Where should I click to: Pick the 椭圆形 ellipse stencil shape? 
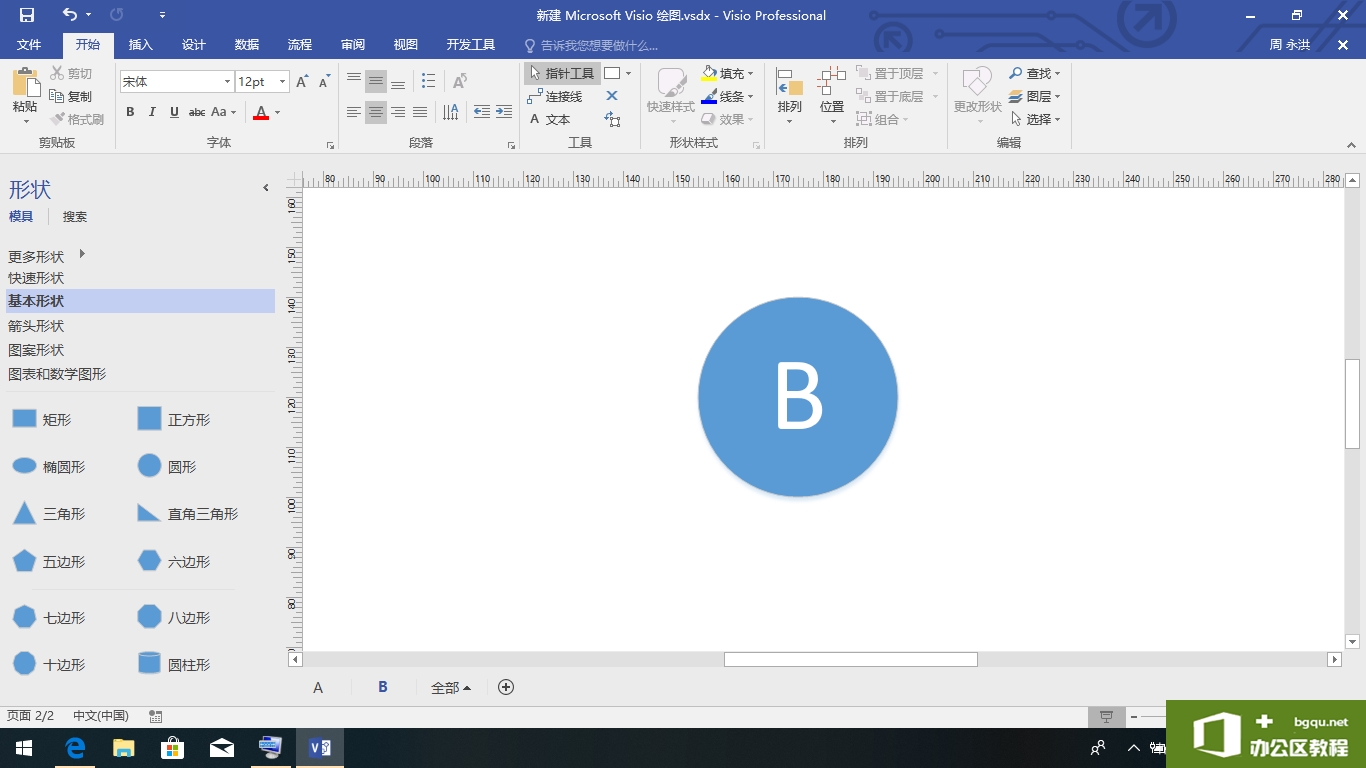pos(49,467)
